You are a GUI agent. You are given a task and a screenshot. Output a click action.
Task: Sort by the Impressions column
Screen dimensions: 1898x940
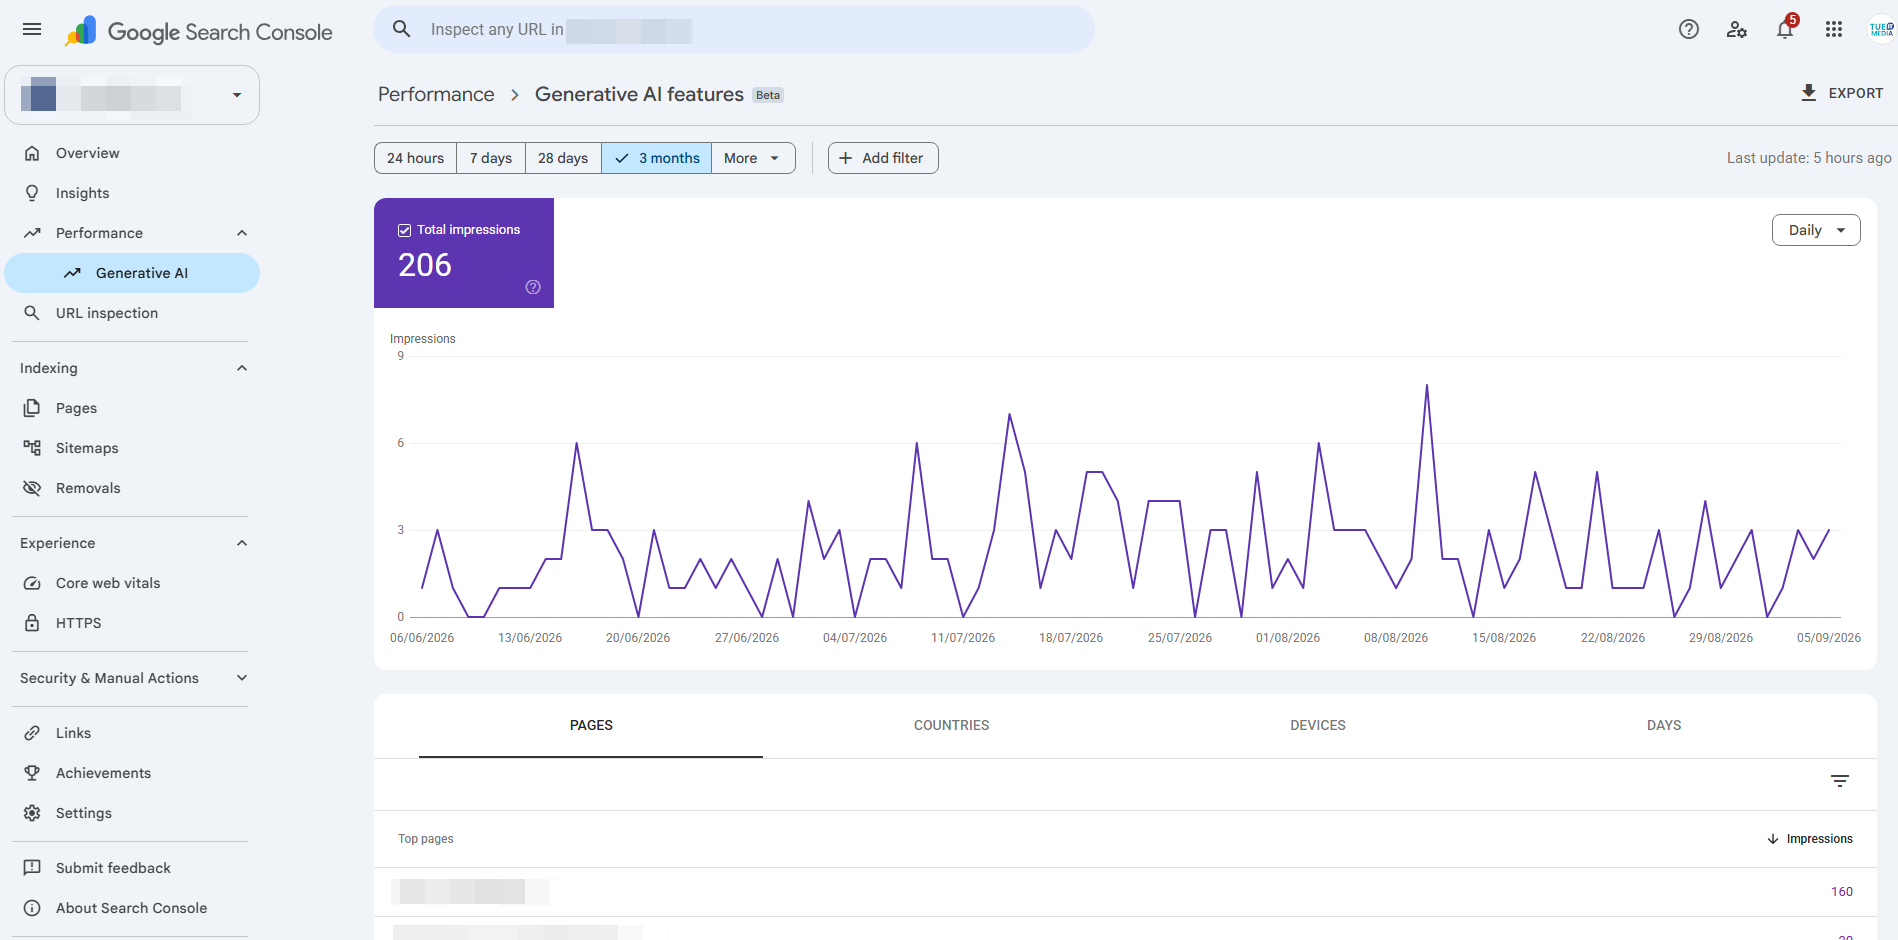(x=1810, y=839)
